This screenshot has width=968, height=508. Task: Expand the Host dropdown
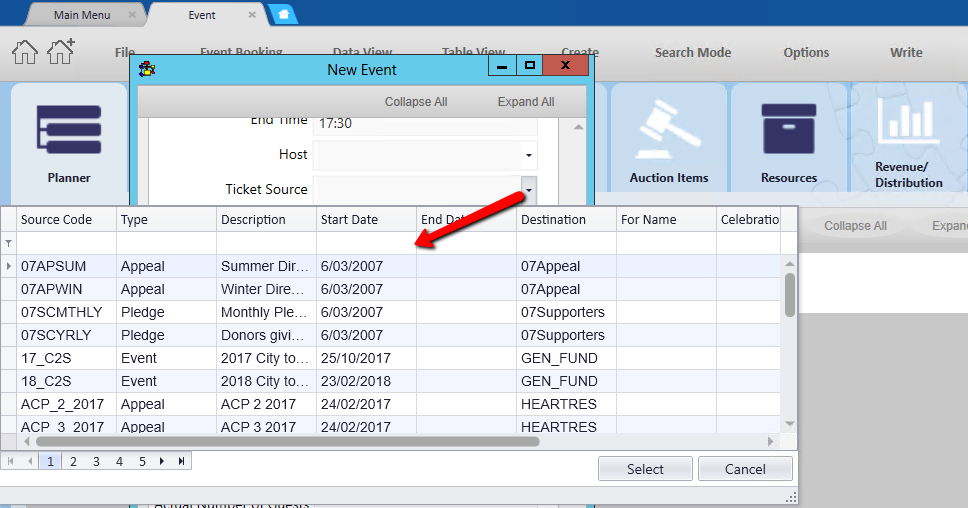(528, 156)
